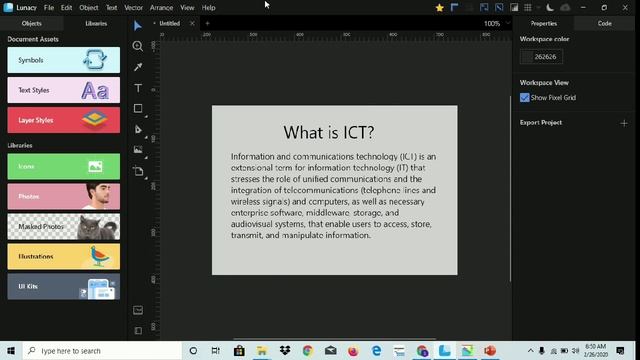Switch to the Code tab
Screen dimensions: 640x360
point(604,23)
